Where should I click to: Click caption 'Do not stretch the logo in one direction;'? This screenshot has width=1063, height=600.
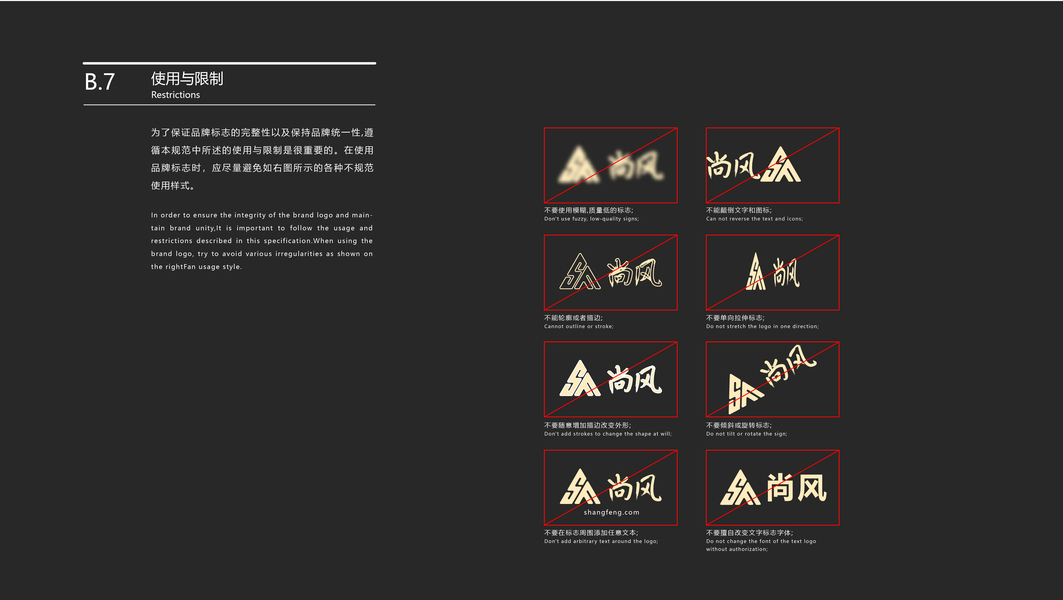[x=762, y=326]
